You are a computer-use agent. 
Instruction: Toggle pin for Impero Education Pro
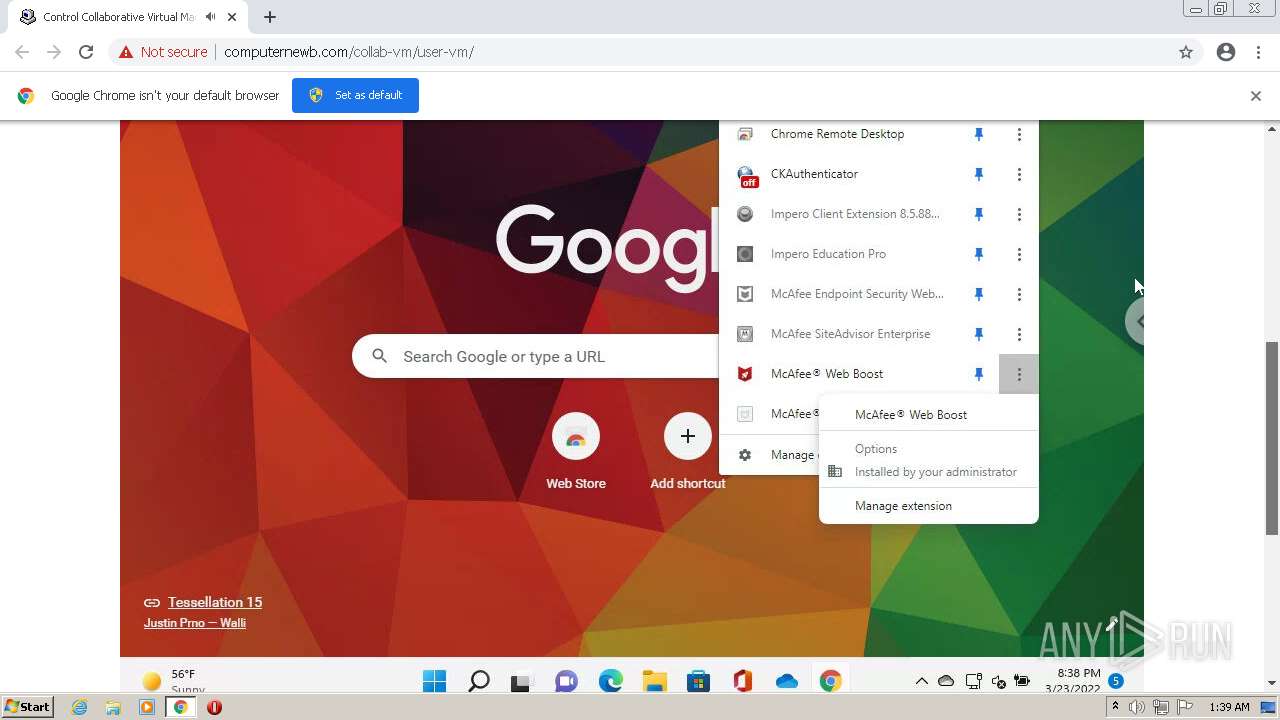coord(979,254)
